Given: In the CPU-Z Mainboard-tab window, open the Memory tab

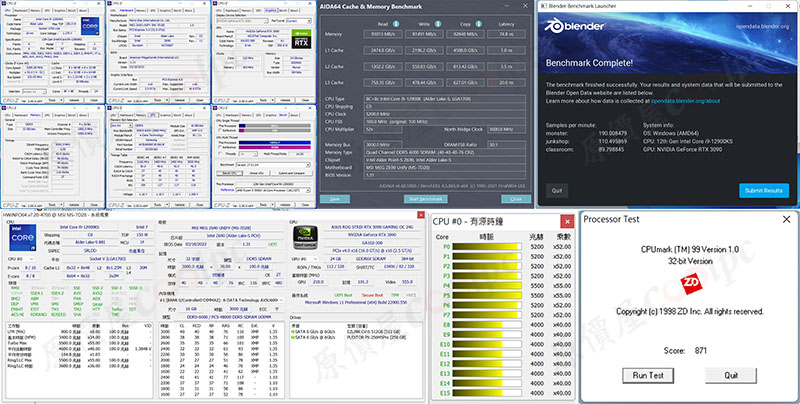Looking at the screenshot, I should click(141, 10).
